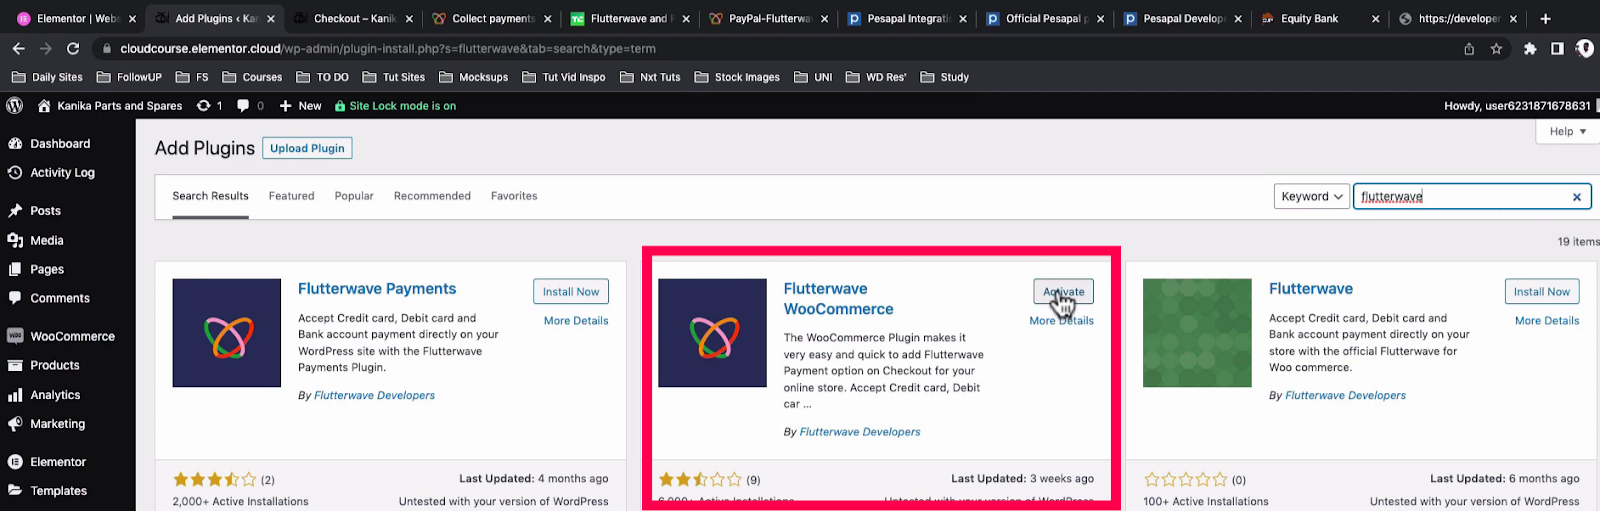Open the Daily Sites bookmarks folder
The height and width of the screenshot is (511, 1600).
(x=47, y=77)
